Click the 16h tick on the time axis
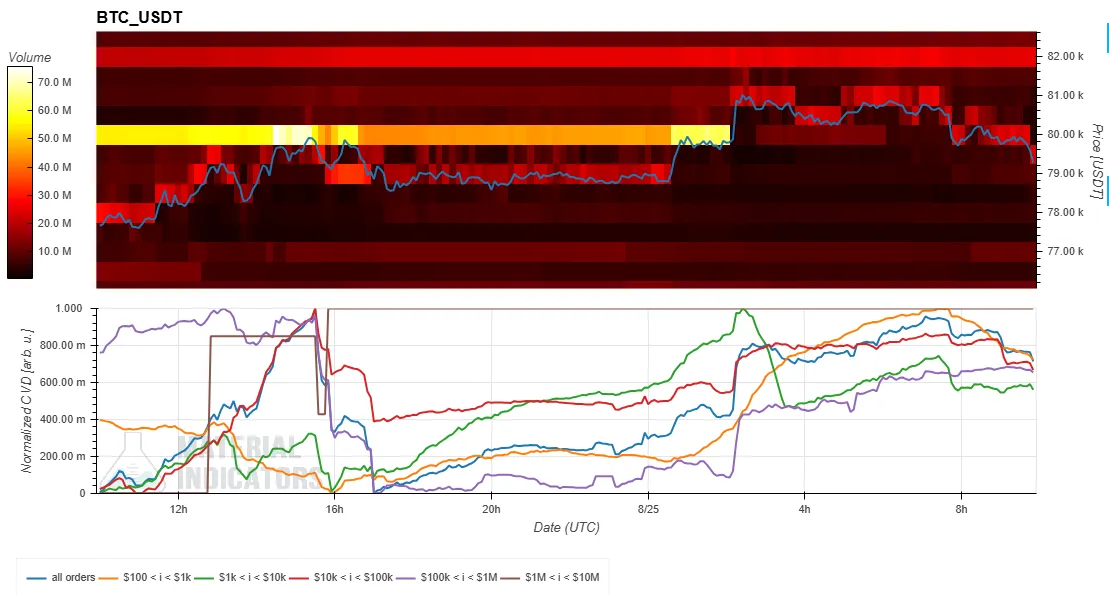The width and height of the screenshot is (1109, 595). 335,509
